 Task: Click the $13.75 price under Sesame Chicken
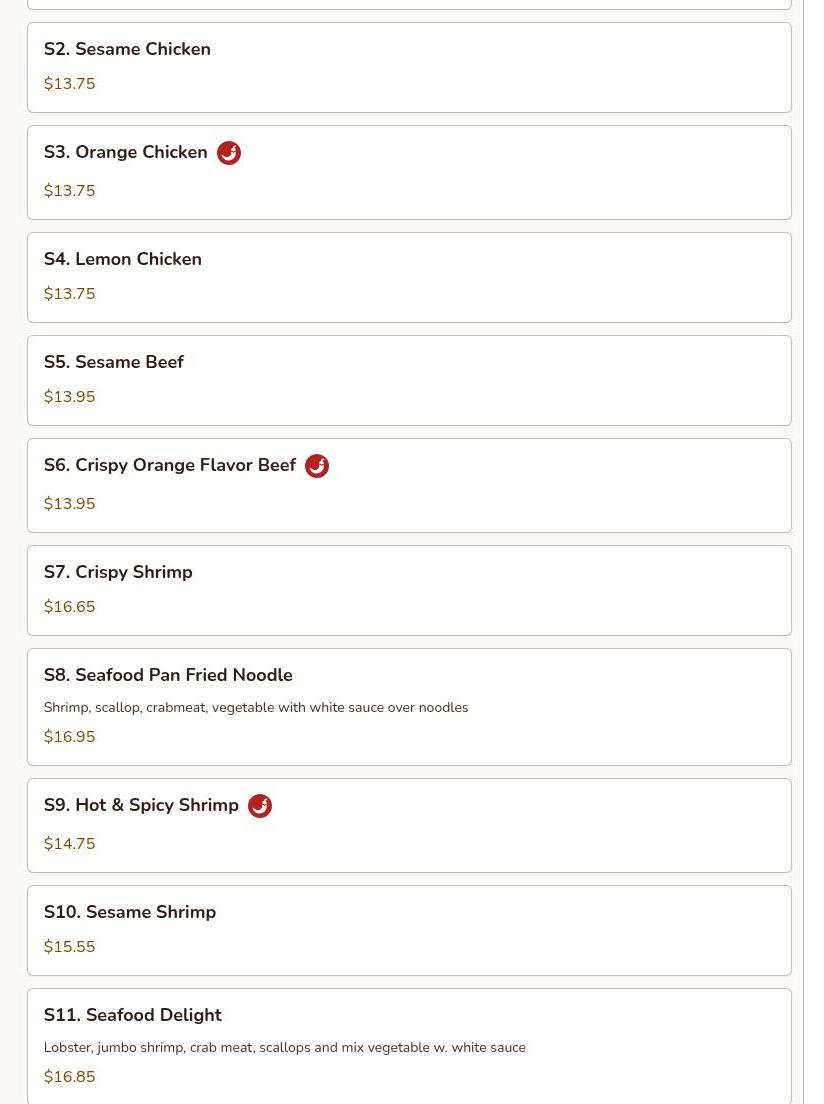(69, 83)
